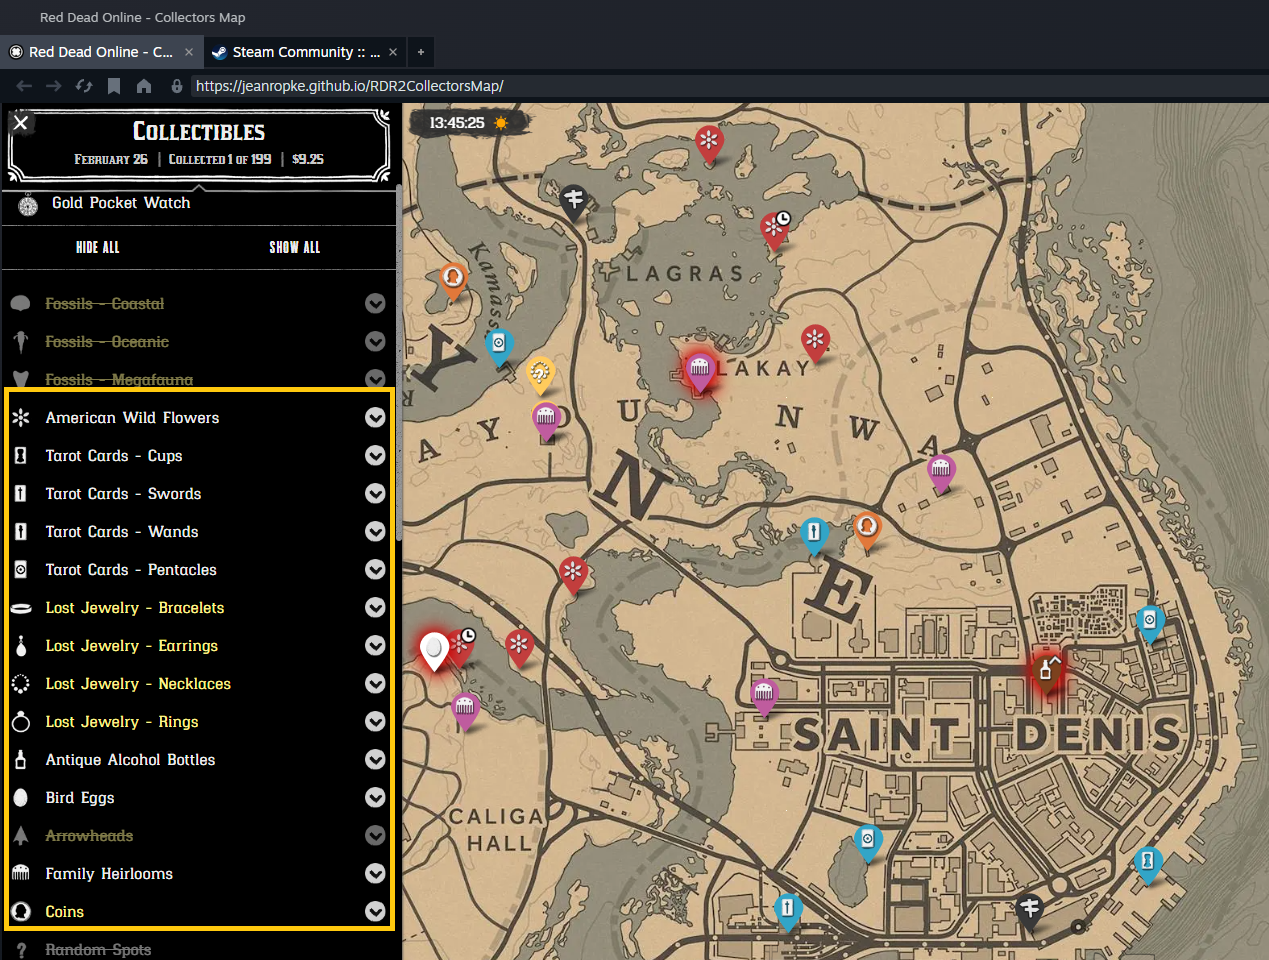The height and width of the screenshot is (960, 1269).
Task: Expand the Fossils - Oceanic chevron
Action: (x=375, y=342)
